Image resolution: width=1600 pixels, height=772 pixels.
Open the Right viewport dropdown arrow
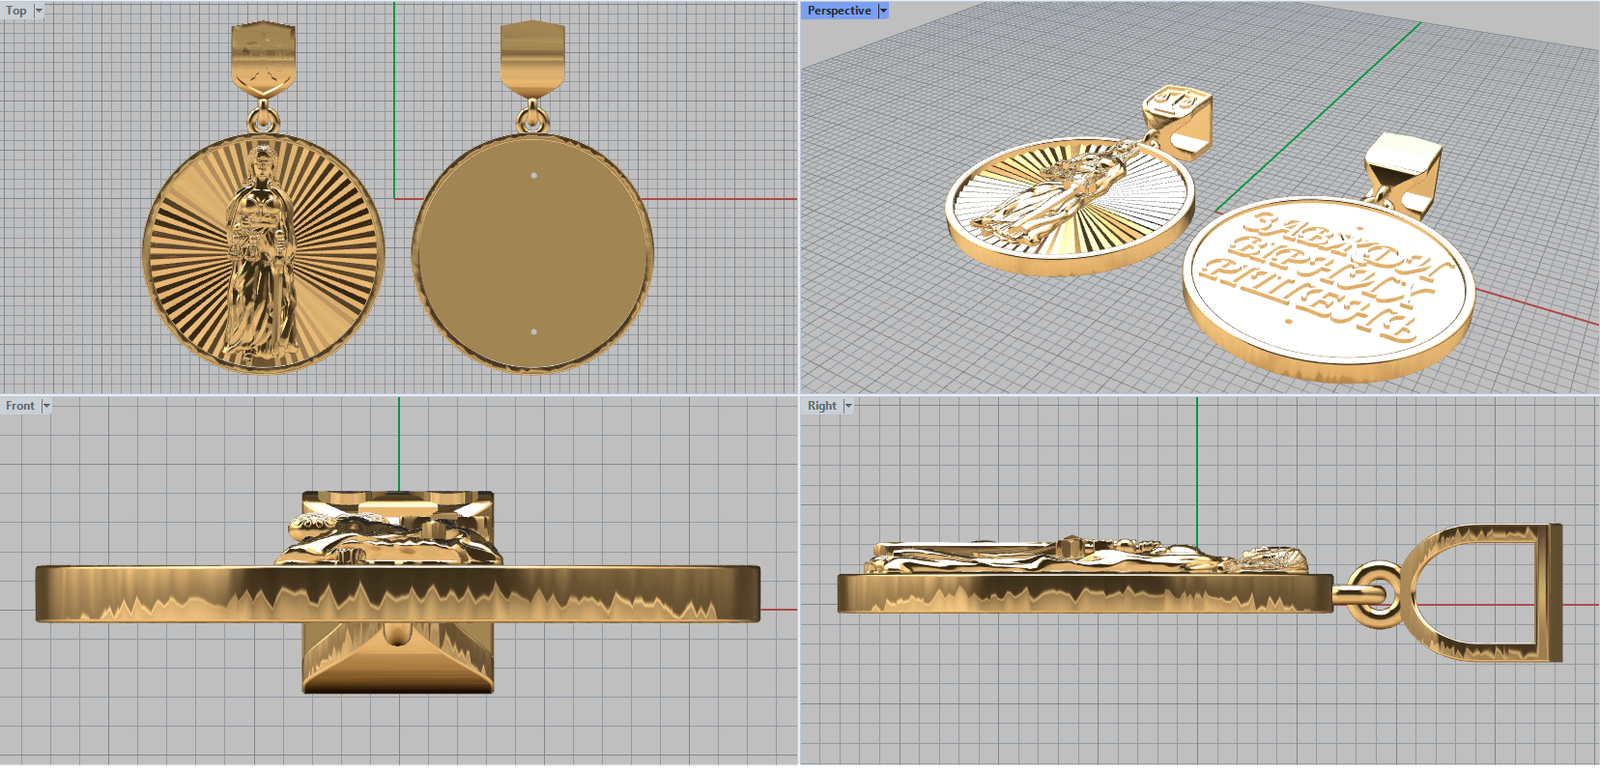848,406
